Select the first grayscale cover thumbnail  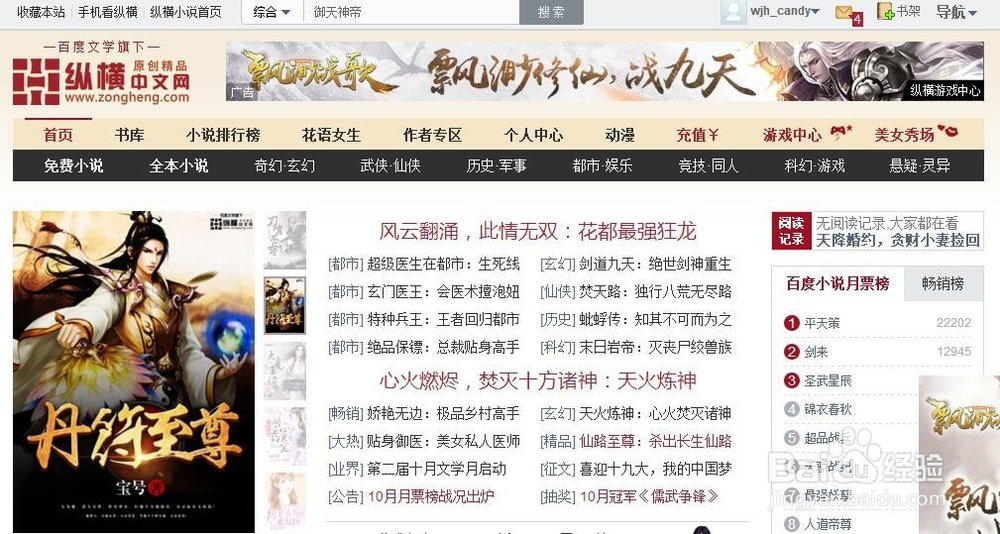pyautogui.click(x=285, y=241)
